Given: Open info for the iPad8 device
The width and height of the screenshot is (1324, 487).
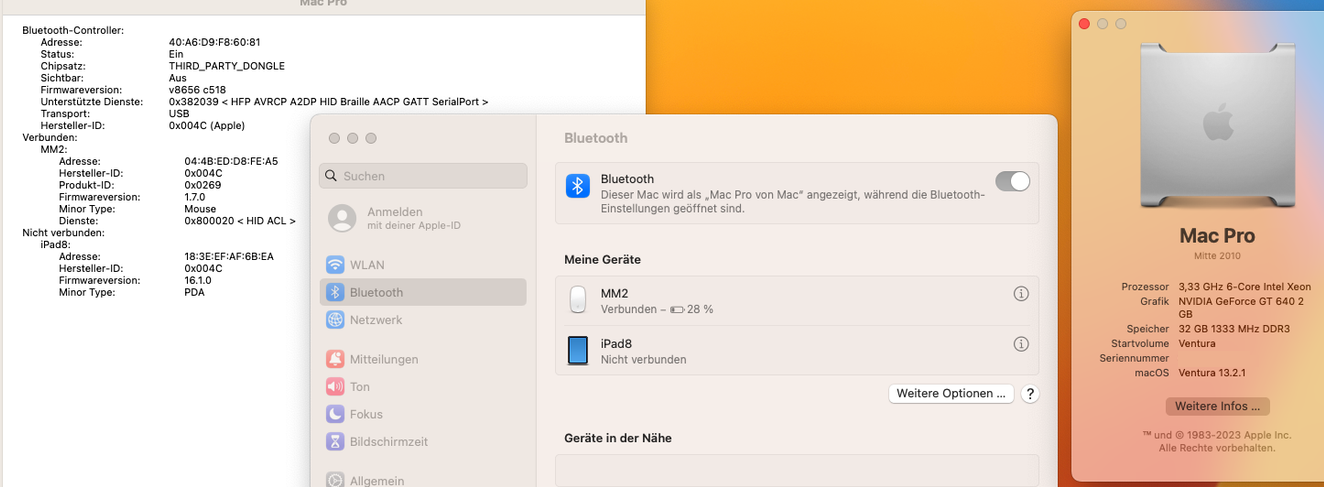Looking at the screenshot, I should click(x=1021, y=344).
